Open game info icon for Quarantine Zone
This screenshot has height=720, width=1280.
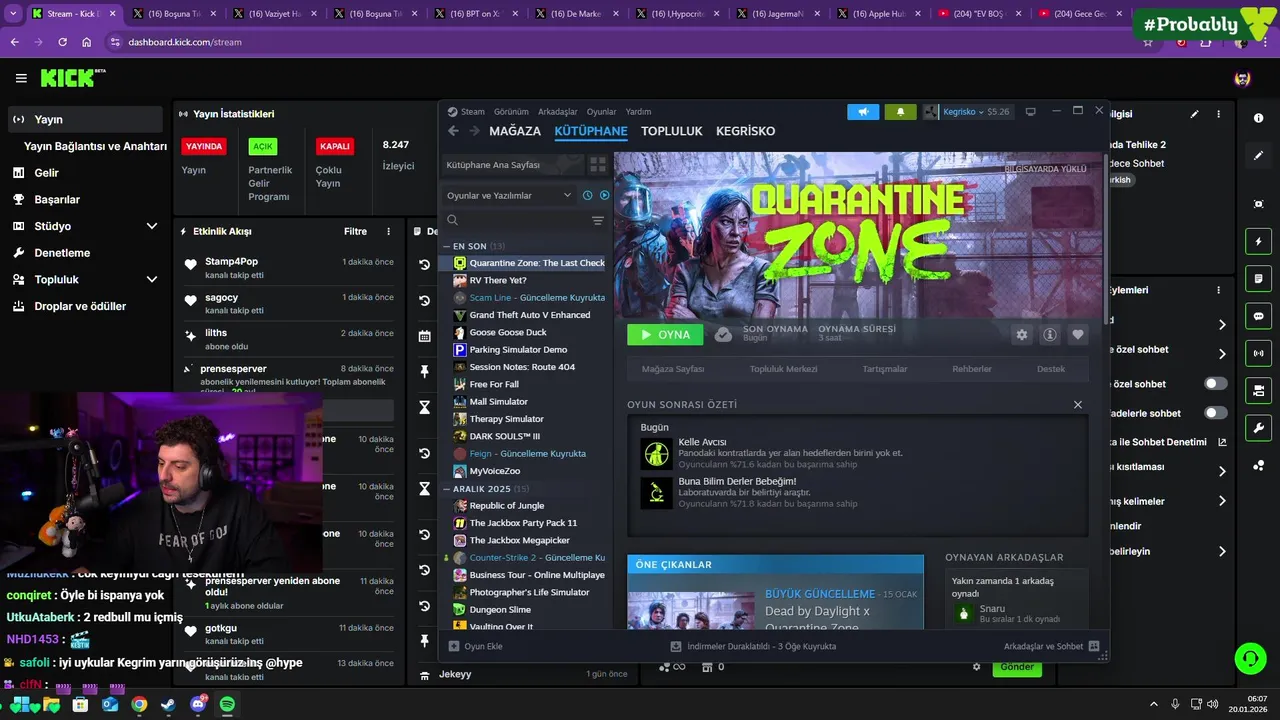(1050, 335)
